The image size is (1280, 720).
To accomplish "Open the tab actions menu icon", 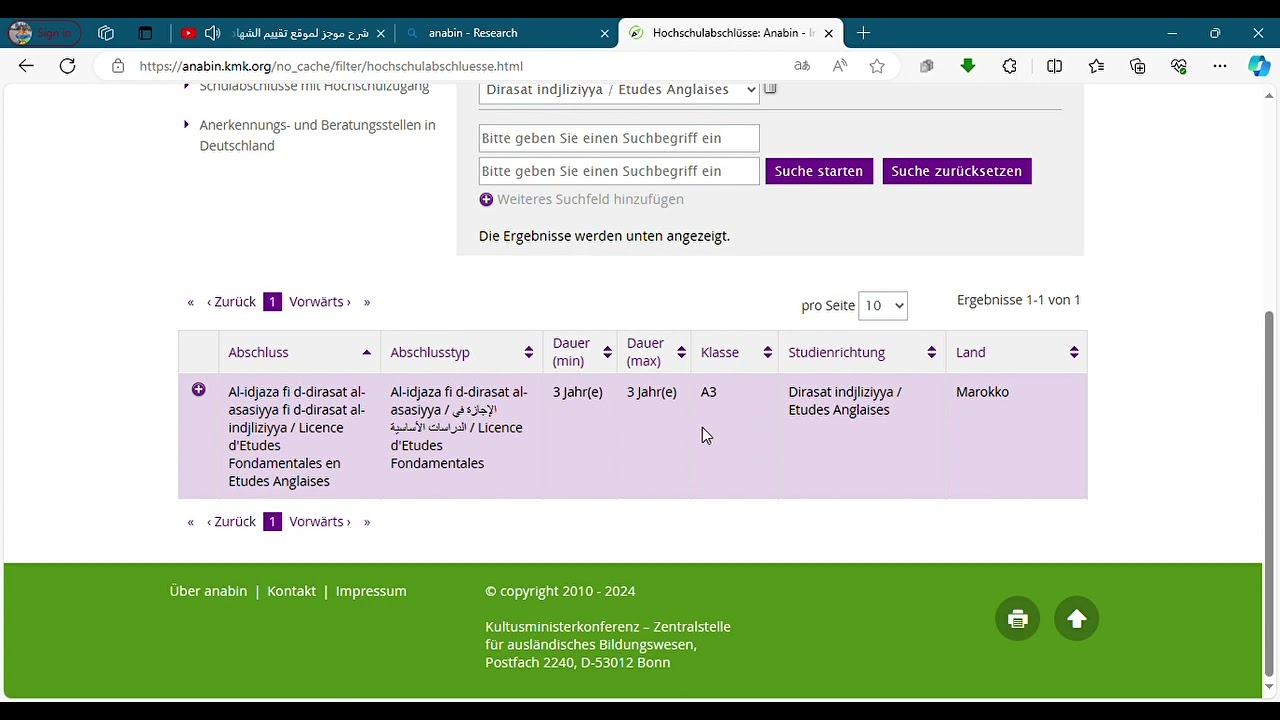I will tap(145, 33).
